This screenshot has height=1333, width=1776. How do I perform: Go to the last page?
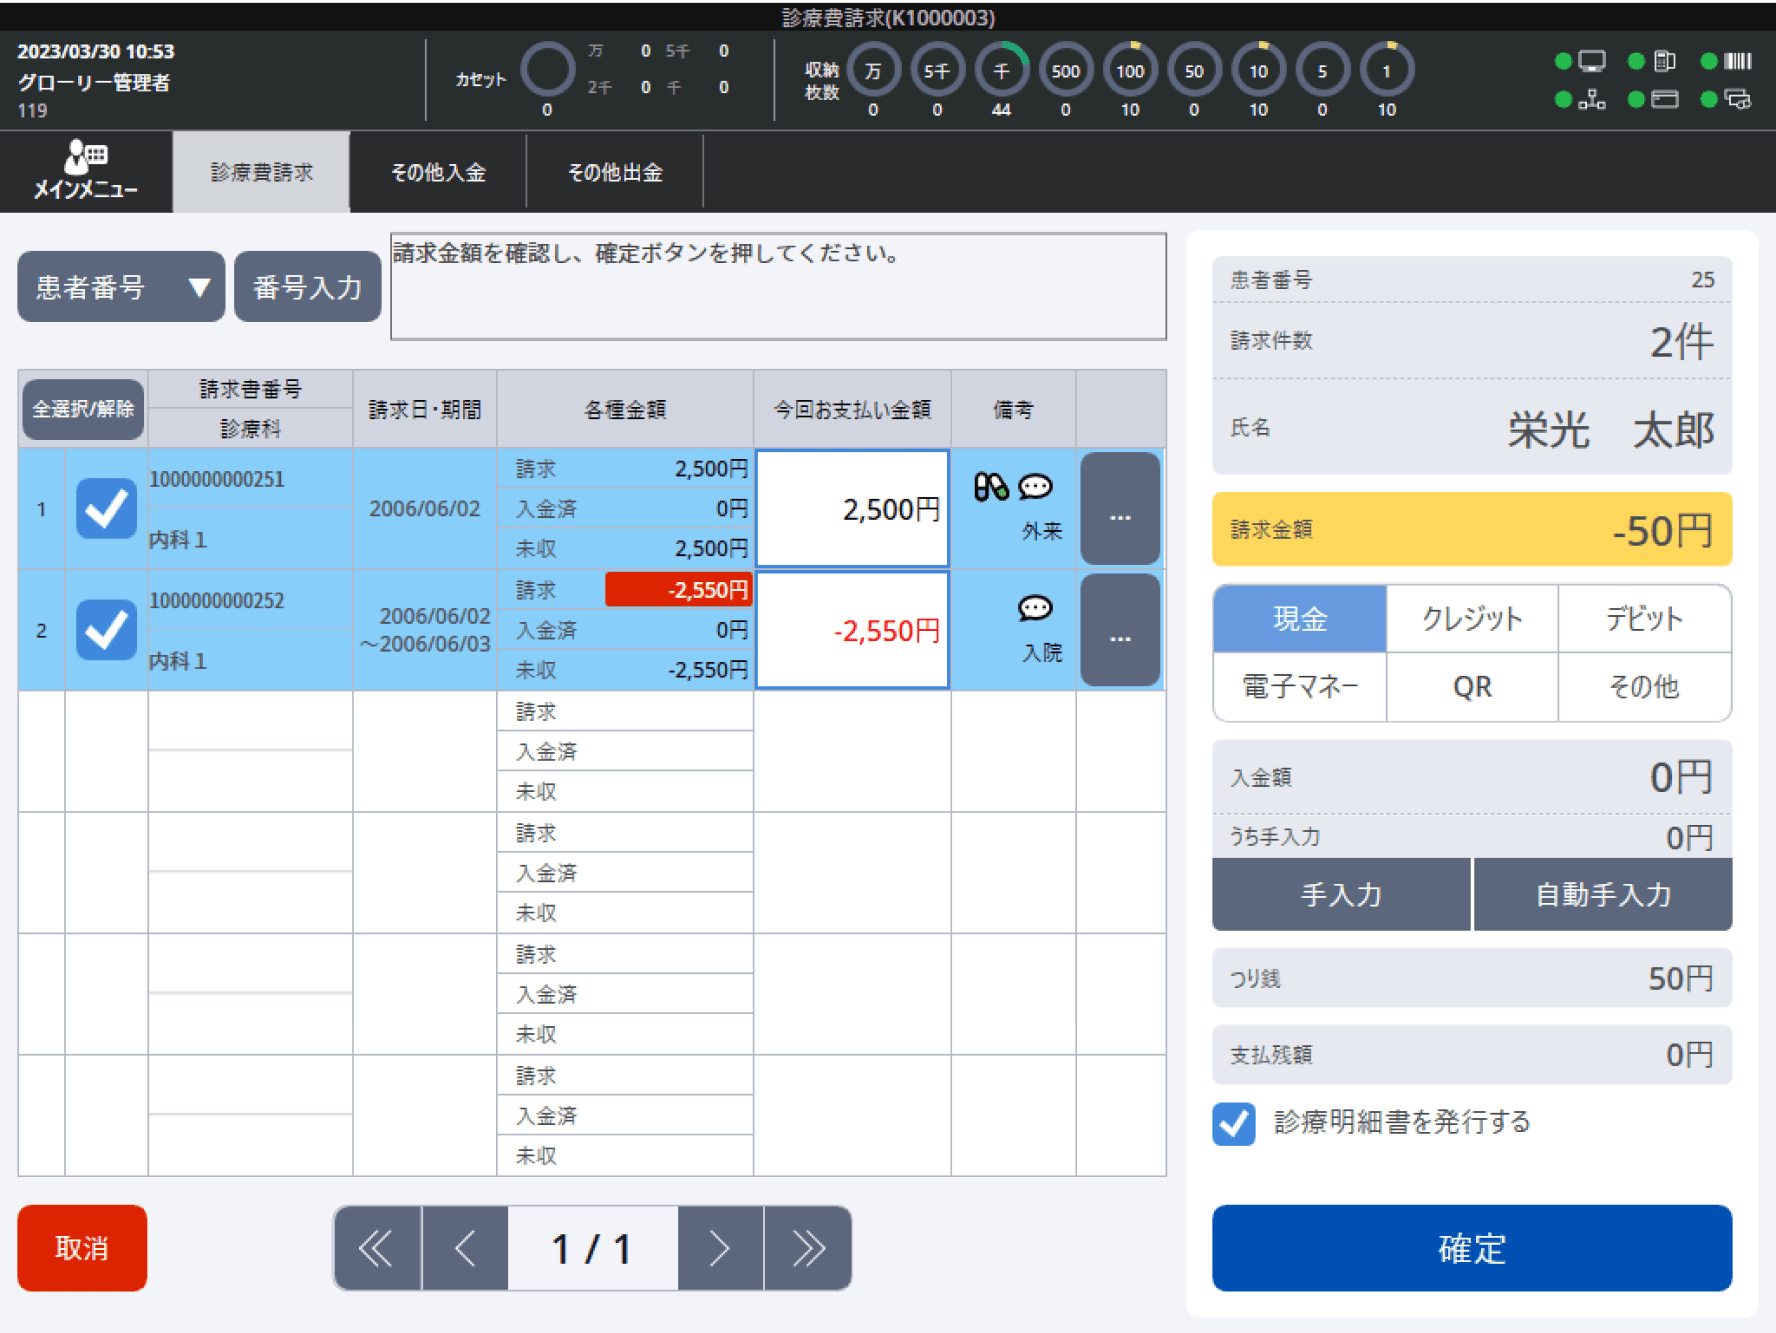808,1248
